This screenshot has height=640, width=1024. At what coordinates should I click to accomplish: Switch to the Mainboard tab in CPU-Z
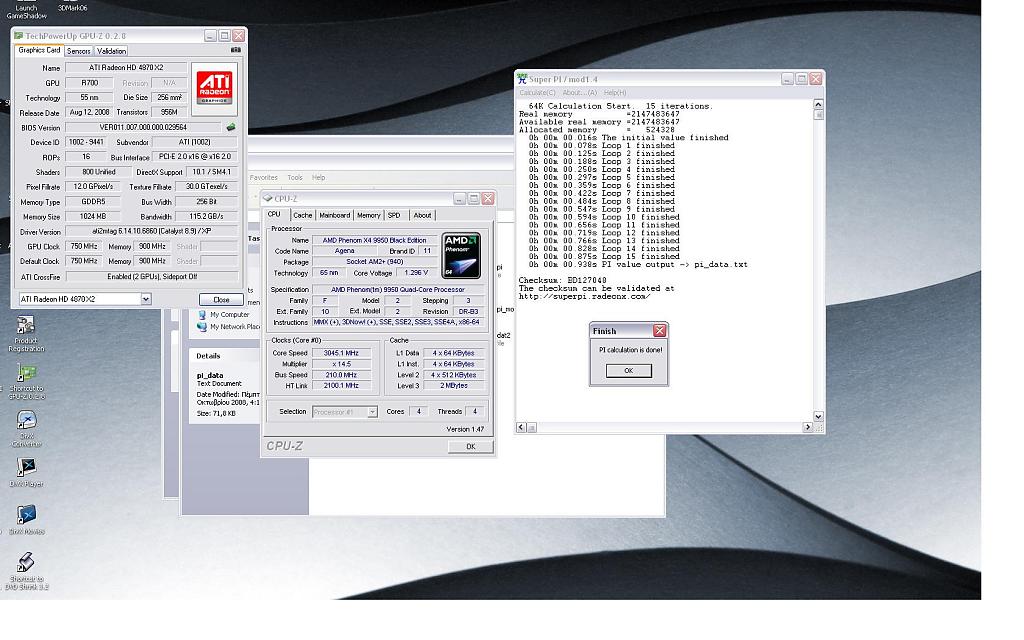click(334, 215)
